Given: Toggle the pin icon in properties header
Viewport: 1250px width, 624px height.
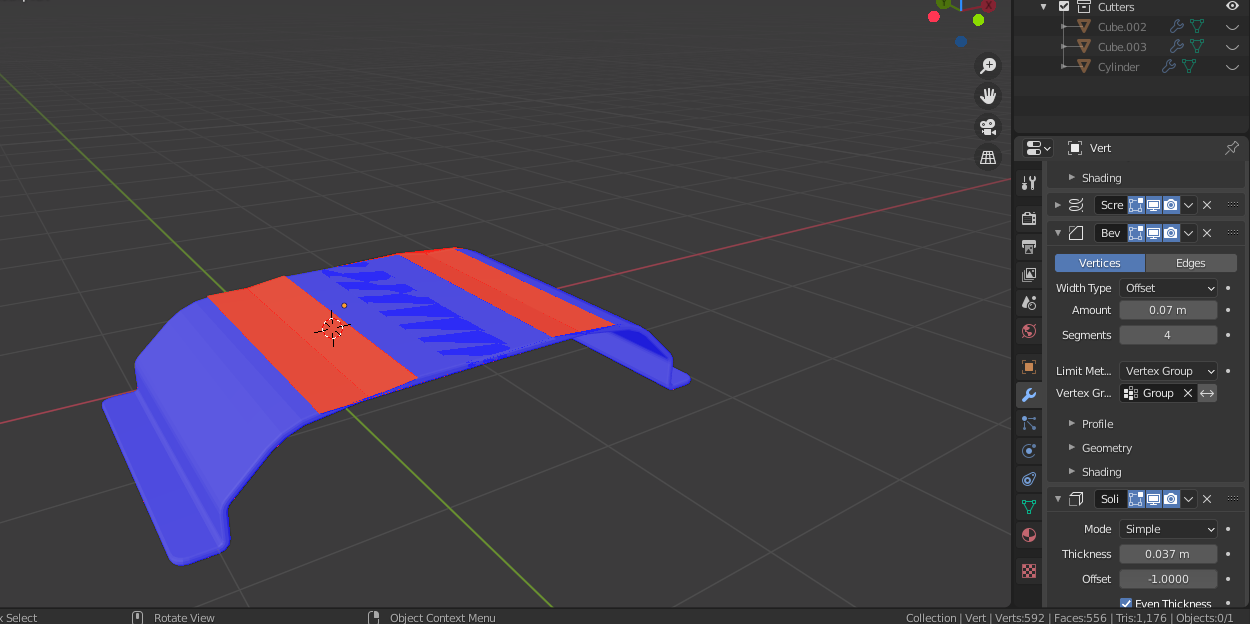Looking at the screenshot, I should (1232, 148).
